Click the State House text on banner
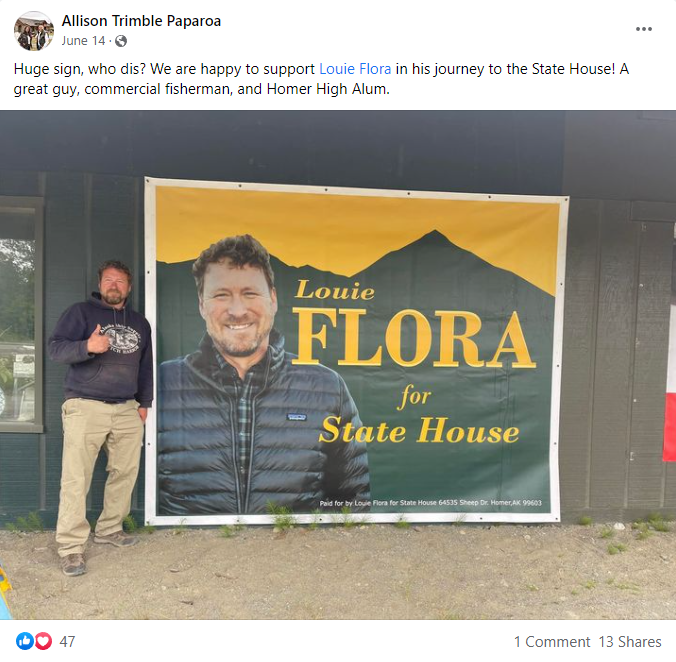The image size is (676, 662). 419,430
